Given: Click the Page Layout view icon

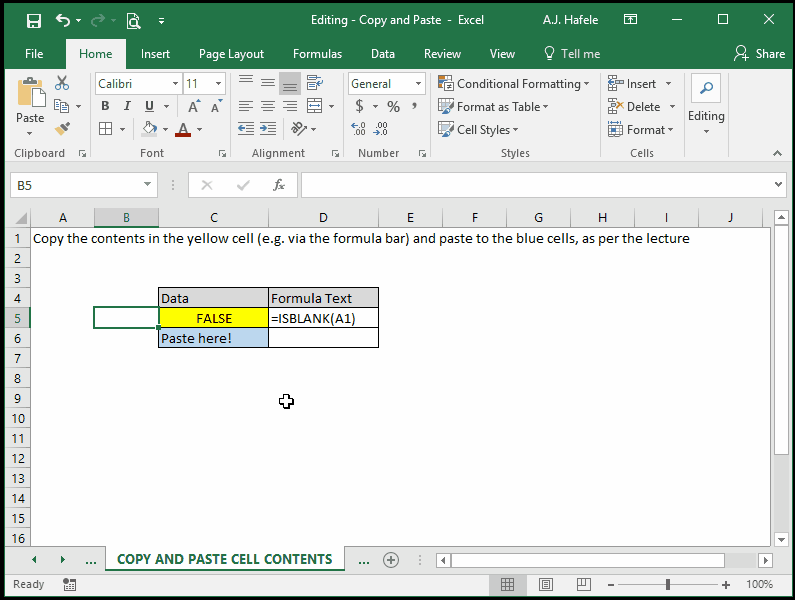Looking at the screenshot, I should [x=546, y=584].
